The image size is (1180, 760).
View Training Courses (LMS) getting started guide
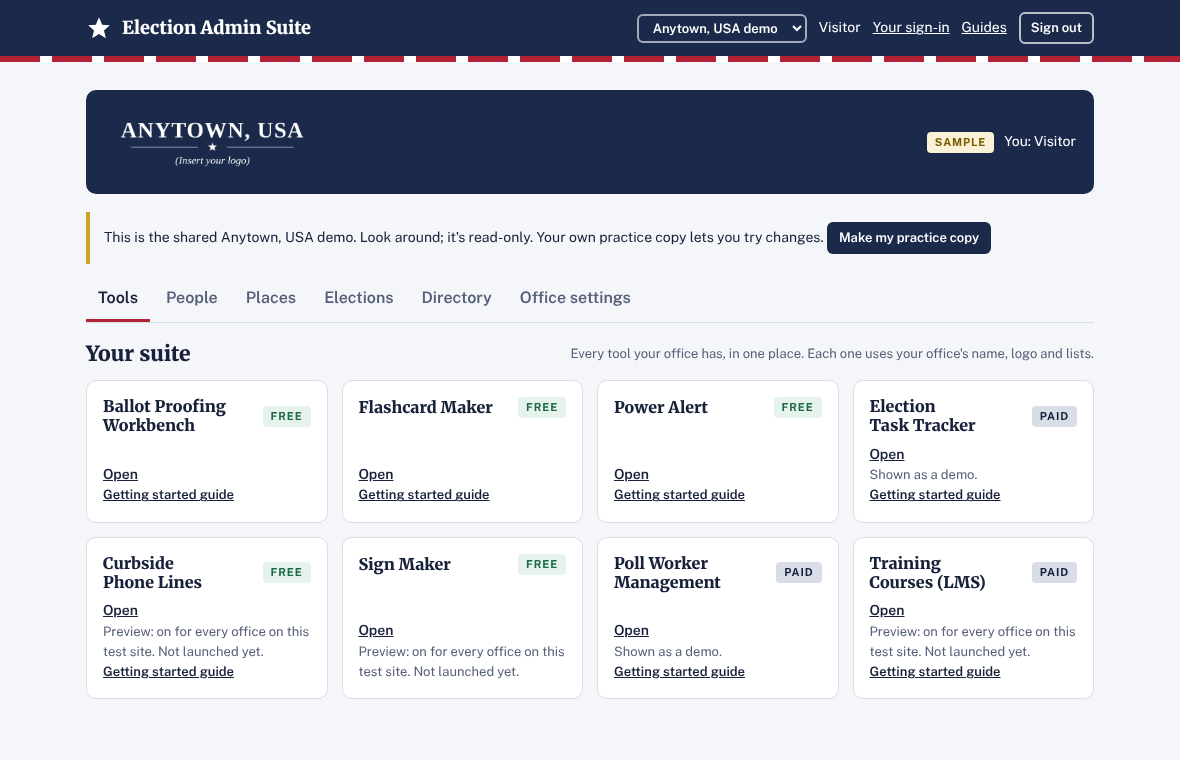click(935, 671)
